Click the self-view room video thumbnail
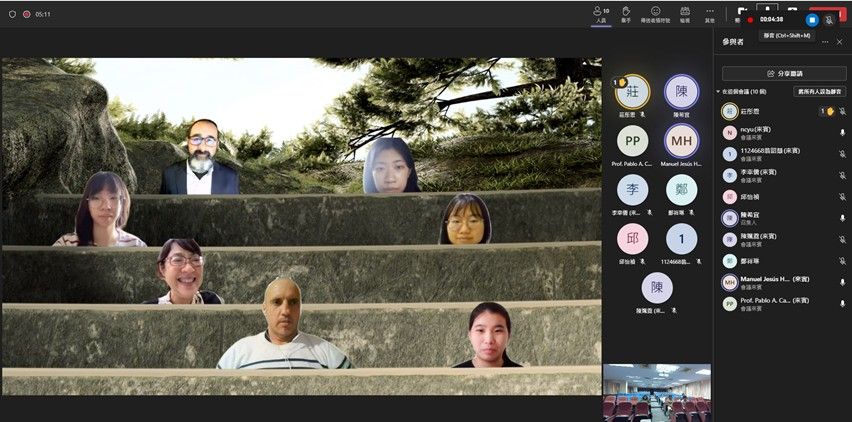The width and height of the screenshot is (852, 422). click(657, 392)
